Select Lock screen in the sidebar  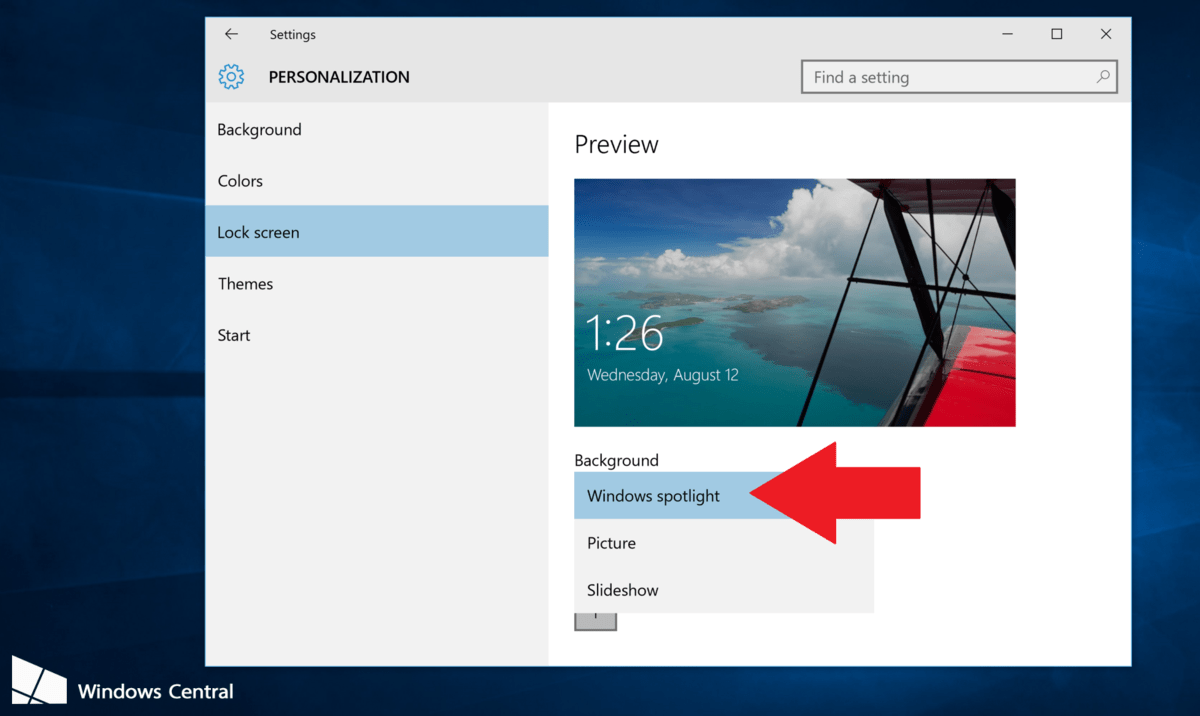(x=258, y=232)
